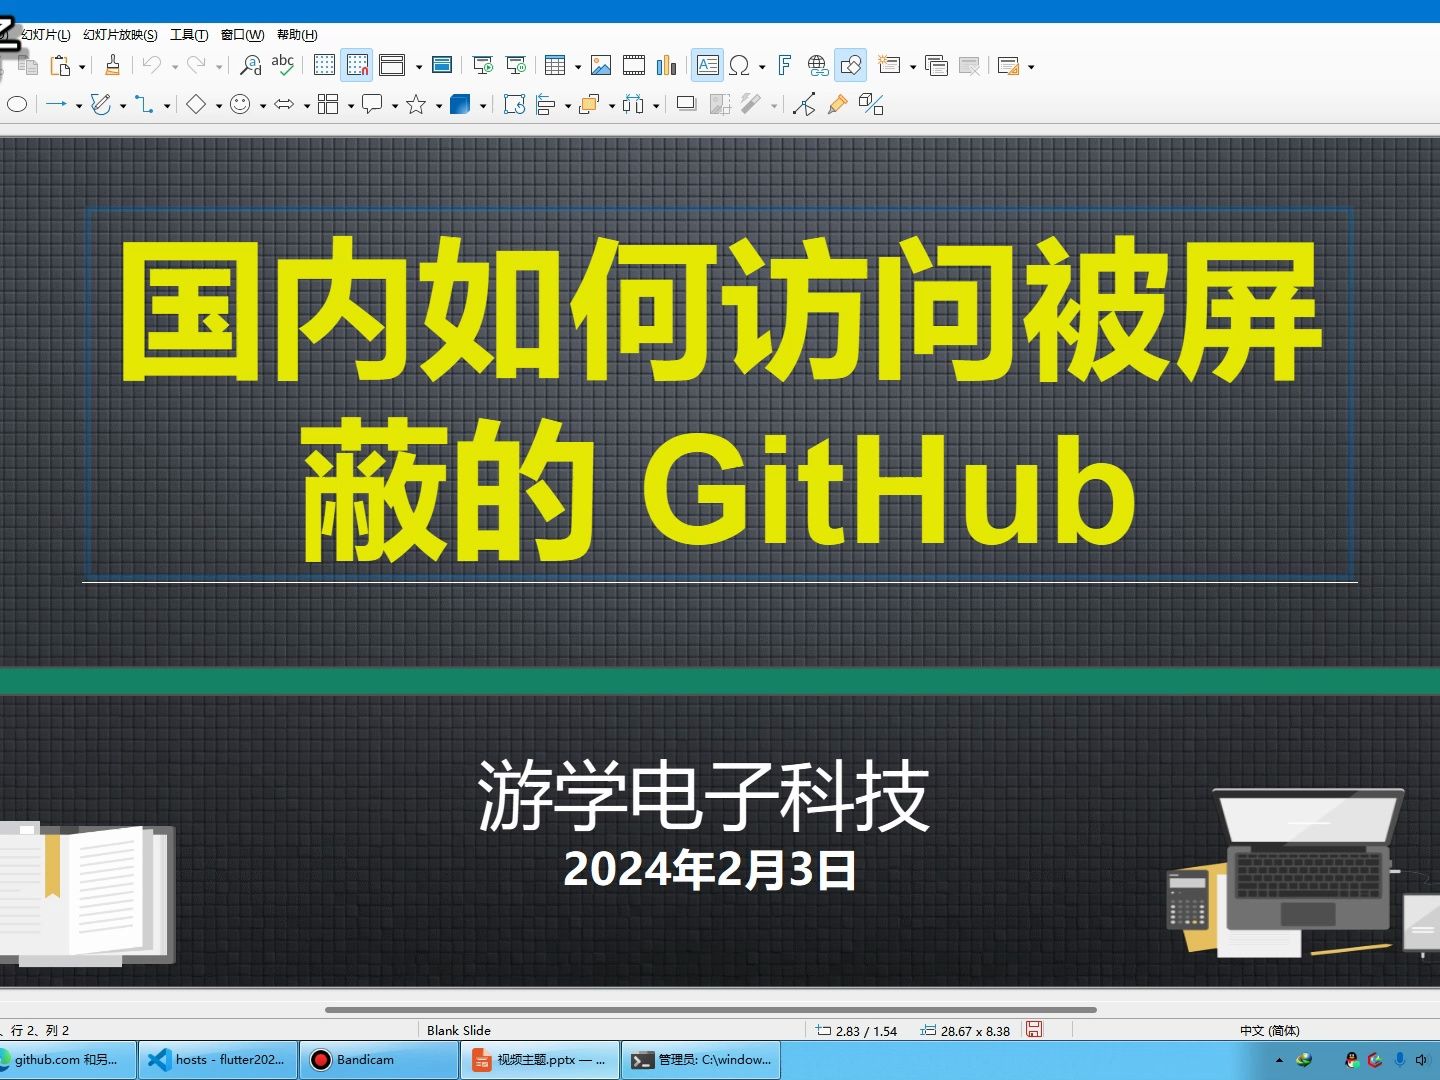
Task: Toggle Snap to Grid magnet icon
Action: pyautogui.click(x=357, y=66)
